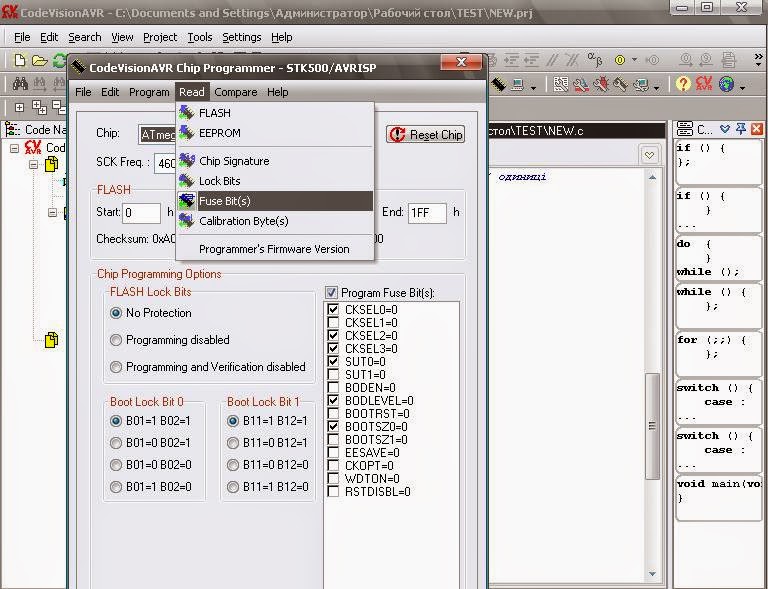768x589 pixels.
Task: Click the terminal computer icon in toolbar
Action: tap(517, 85)
